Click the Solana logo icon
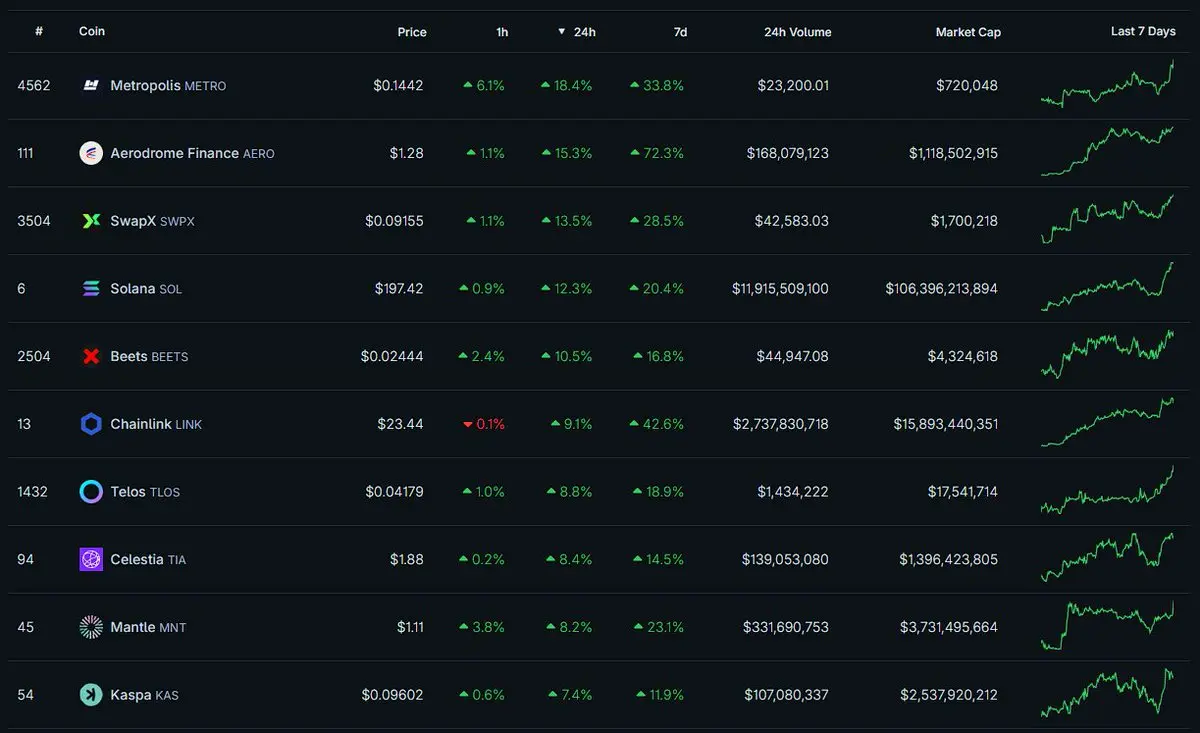Image resolution: width=1200 pixels, height=733 pixels. pyautogui.click(x=91, y=288)
